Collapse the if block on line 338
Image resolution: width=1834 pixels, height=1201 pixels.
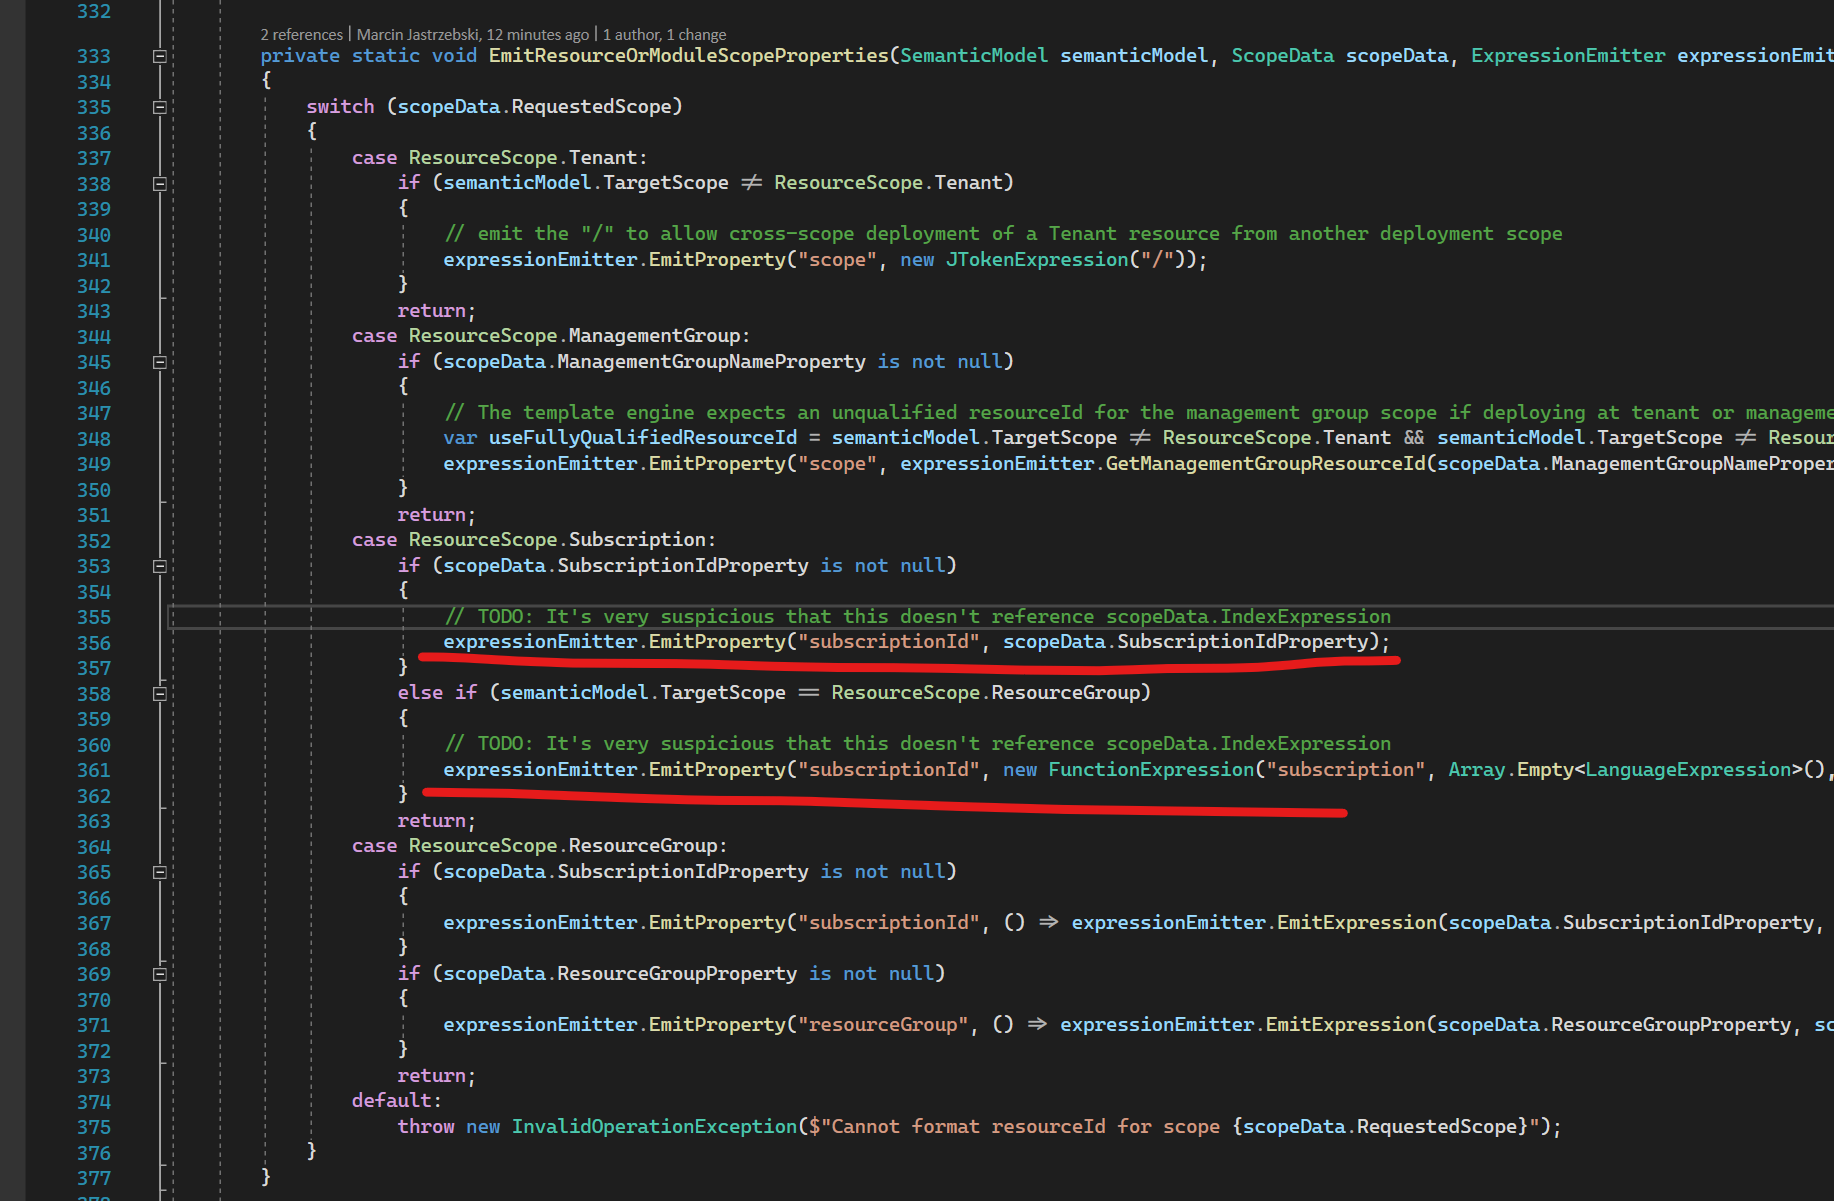click(159, 184)
